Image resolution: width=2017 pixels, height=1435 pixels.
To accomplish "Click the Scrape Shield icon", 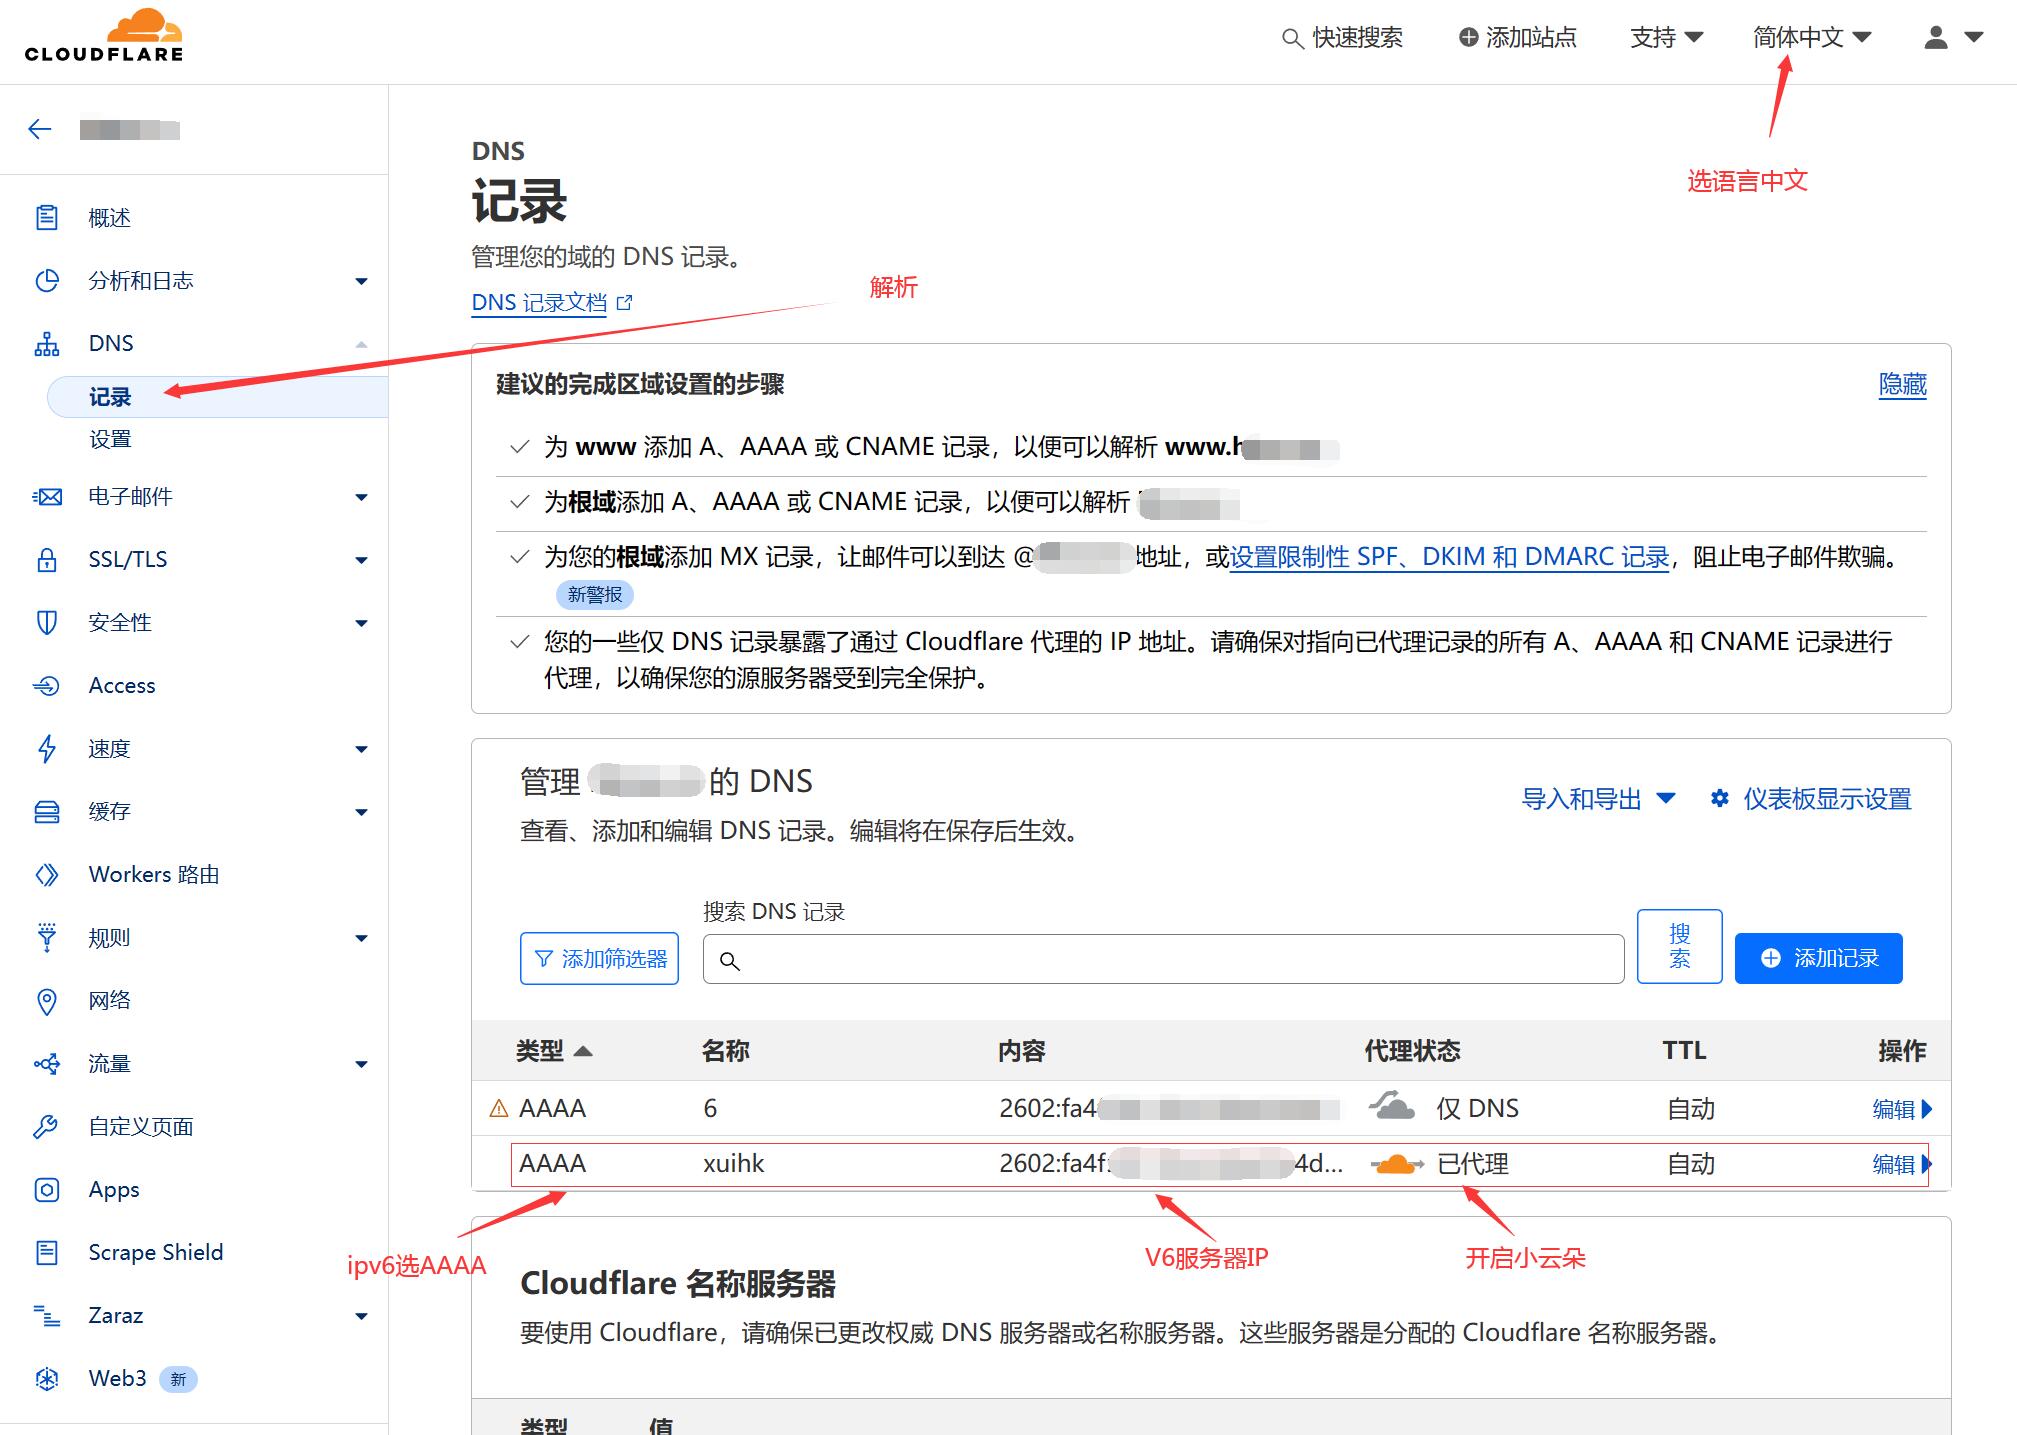I will point(46,1253).
